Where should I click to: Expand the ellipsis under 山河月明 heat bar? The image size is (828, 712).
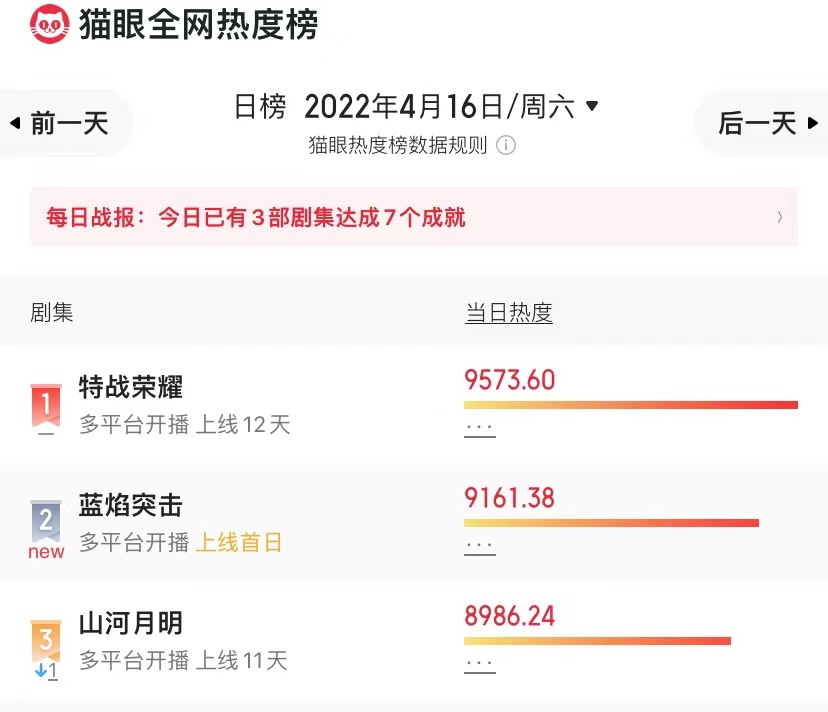pyautogui.click(x=479, y=664)
